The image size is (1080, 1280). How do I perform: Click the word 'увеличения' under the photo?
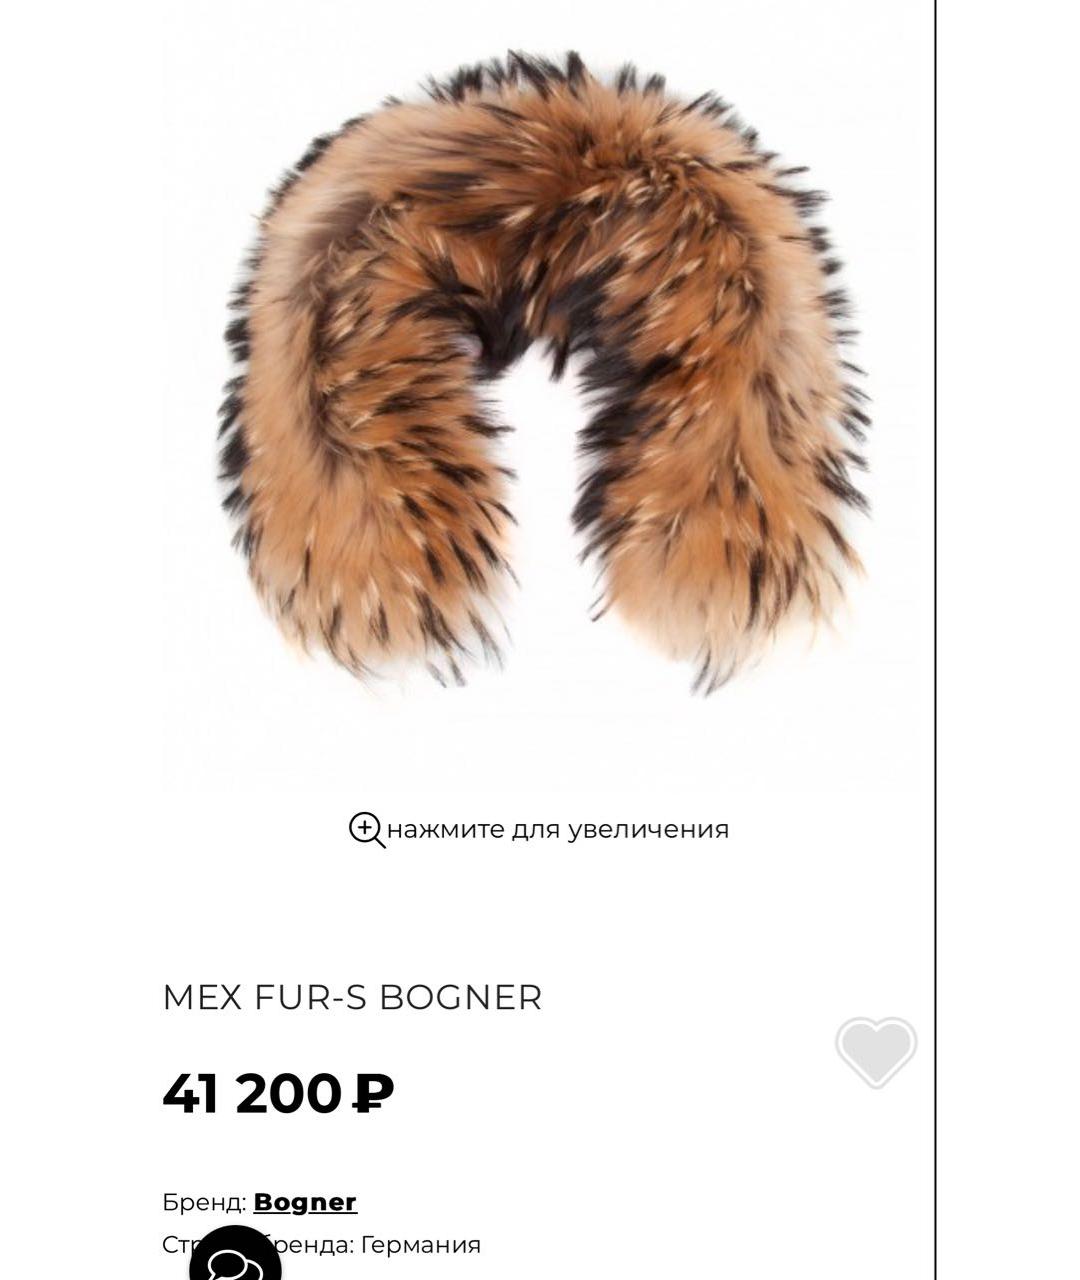648,830
